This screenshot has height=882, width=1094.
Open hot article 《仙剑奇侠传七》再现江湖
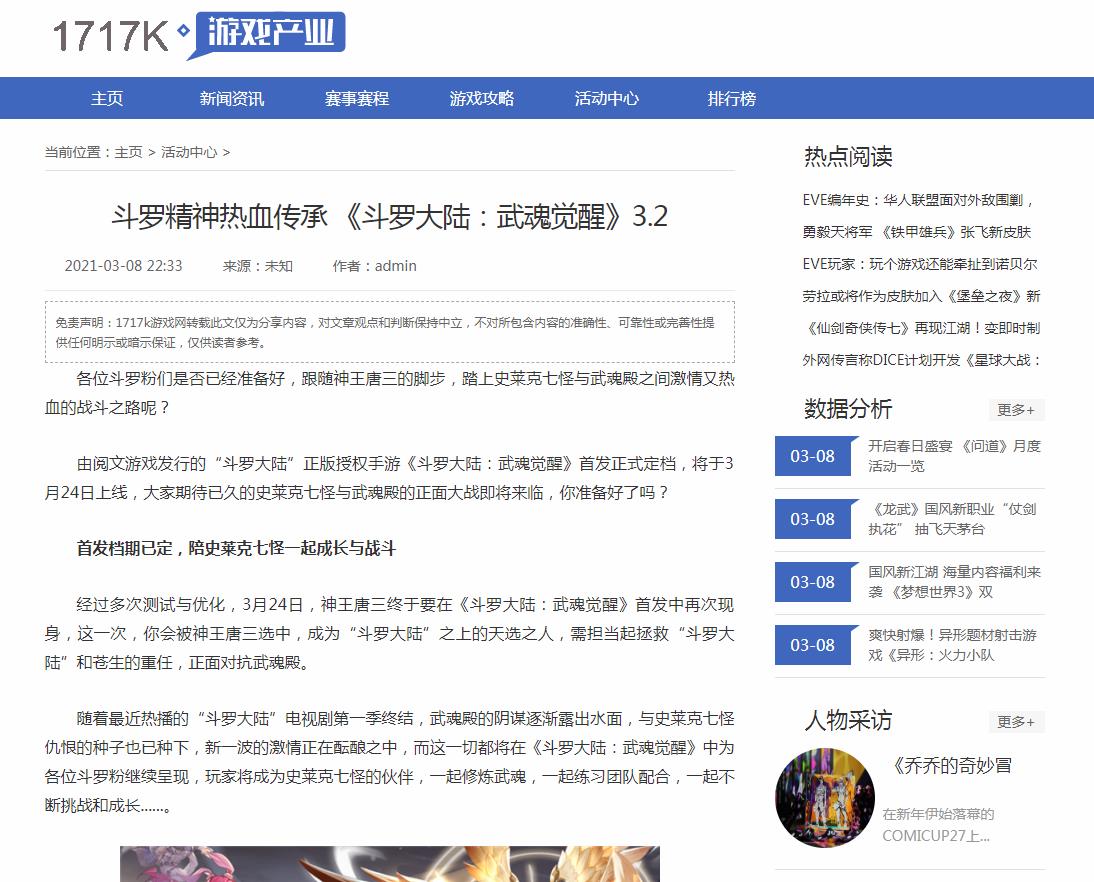[x=921, y=329]
